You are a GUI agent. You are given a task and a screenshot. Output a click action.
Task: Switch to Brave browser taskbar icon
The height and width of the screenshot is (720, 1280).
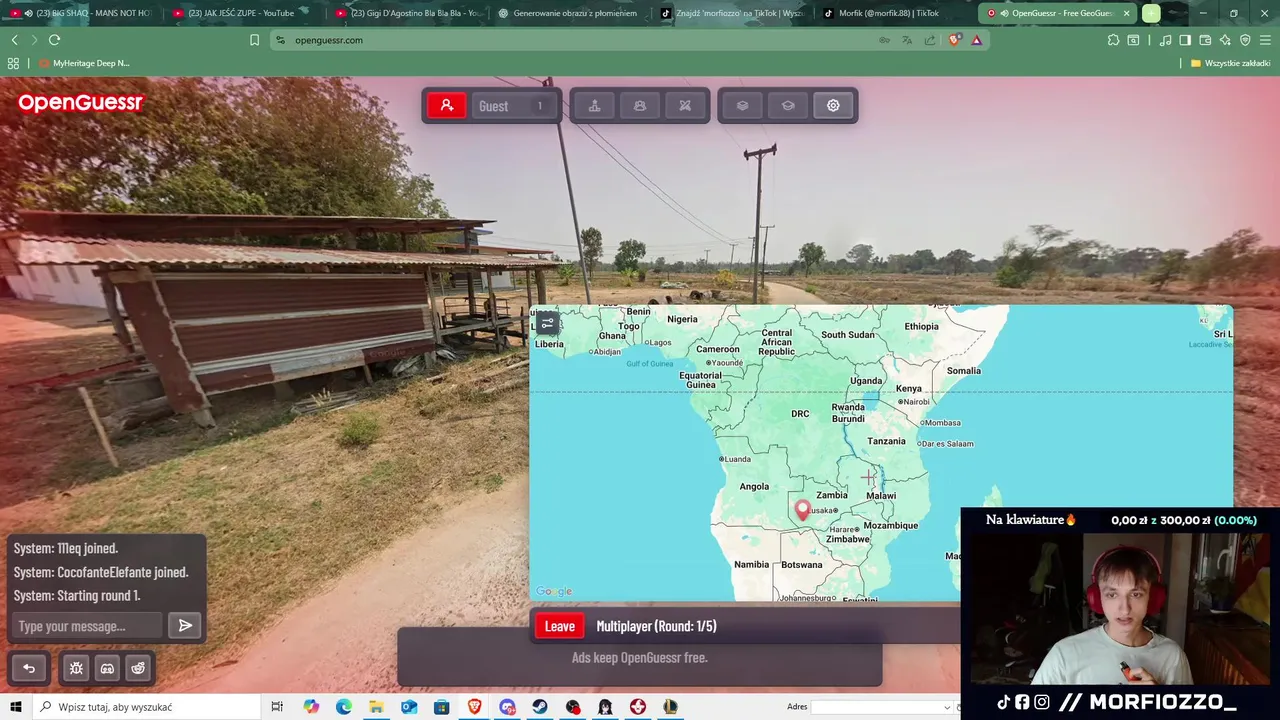474,707
